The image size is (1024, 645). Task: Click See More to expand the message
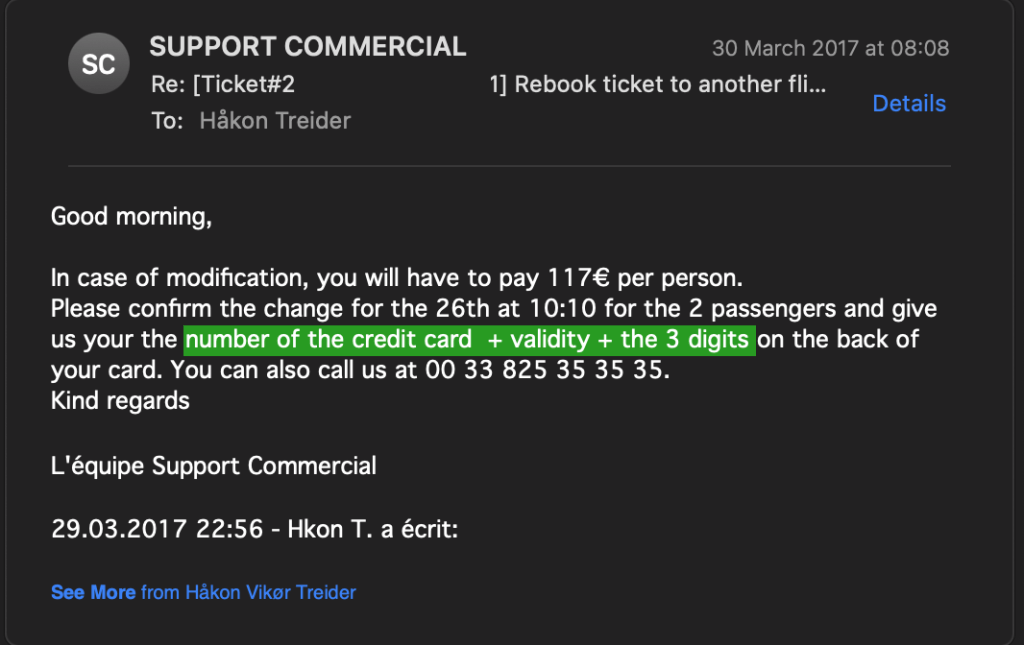click(x=93, y=592)
